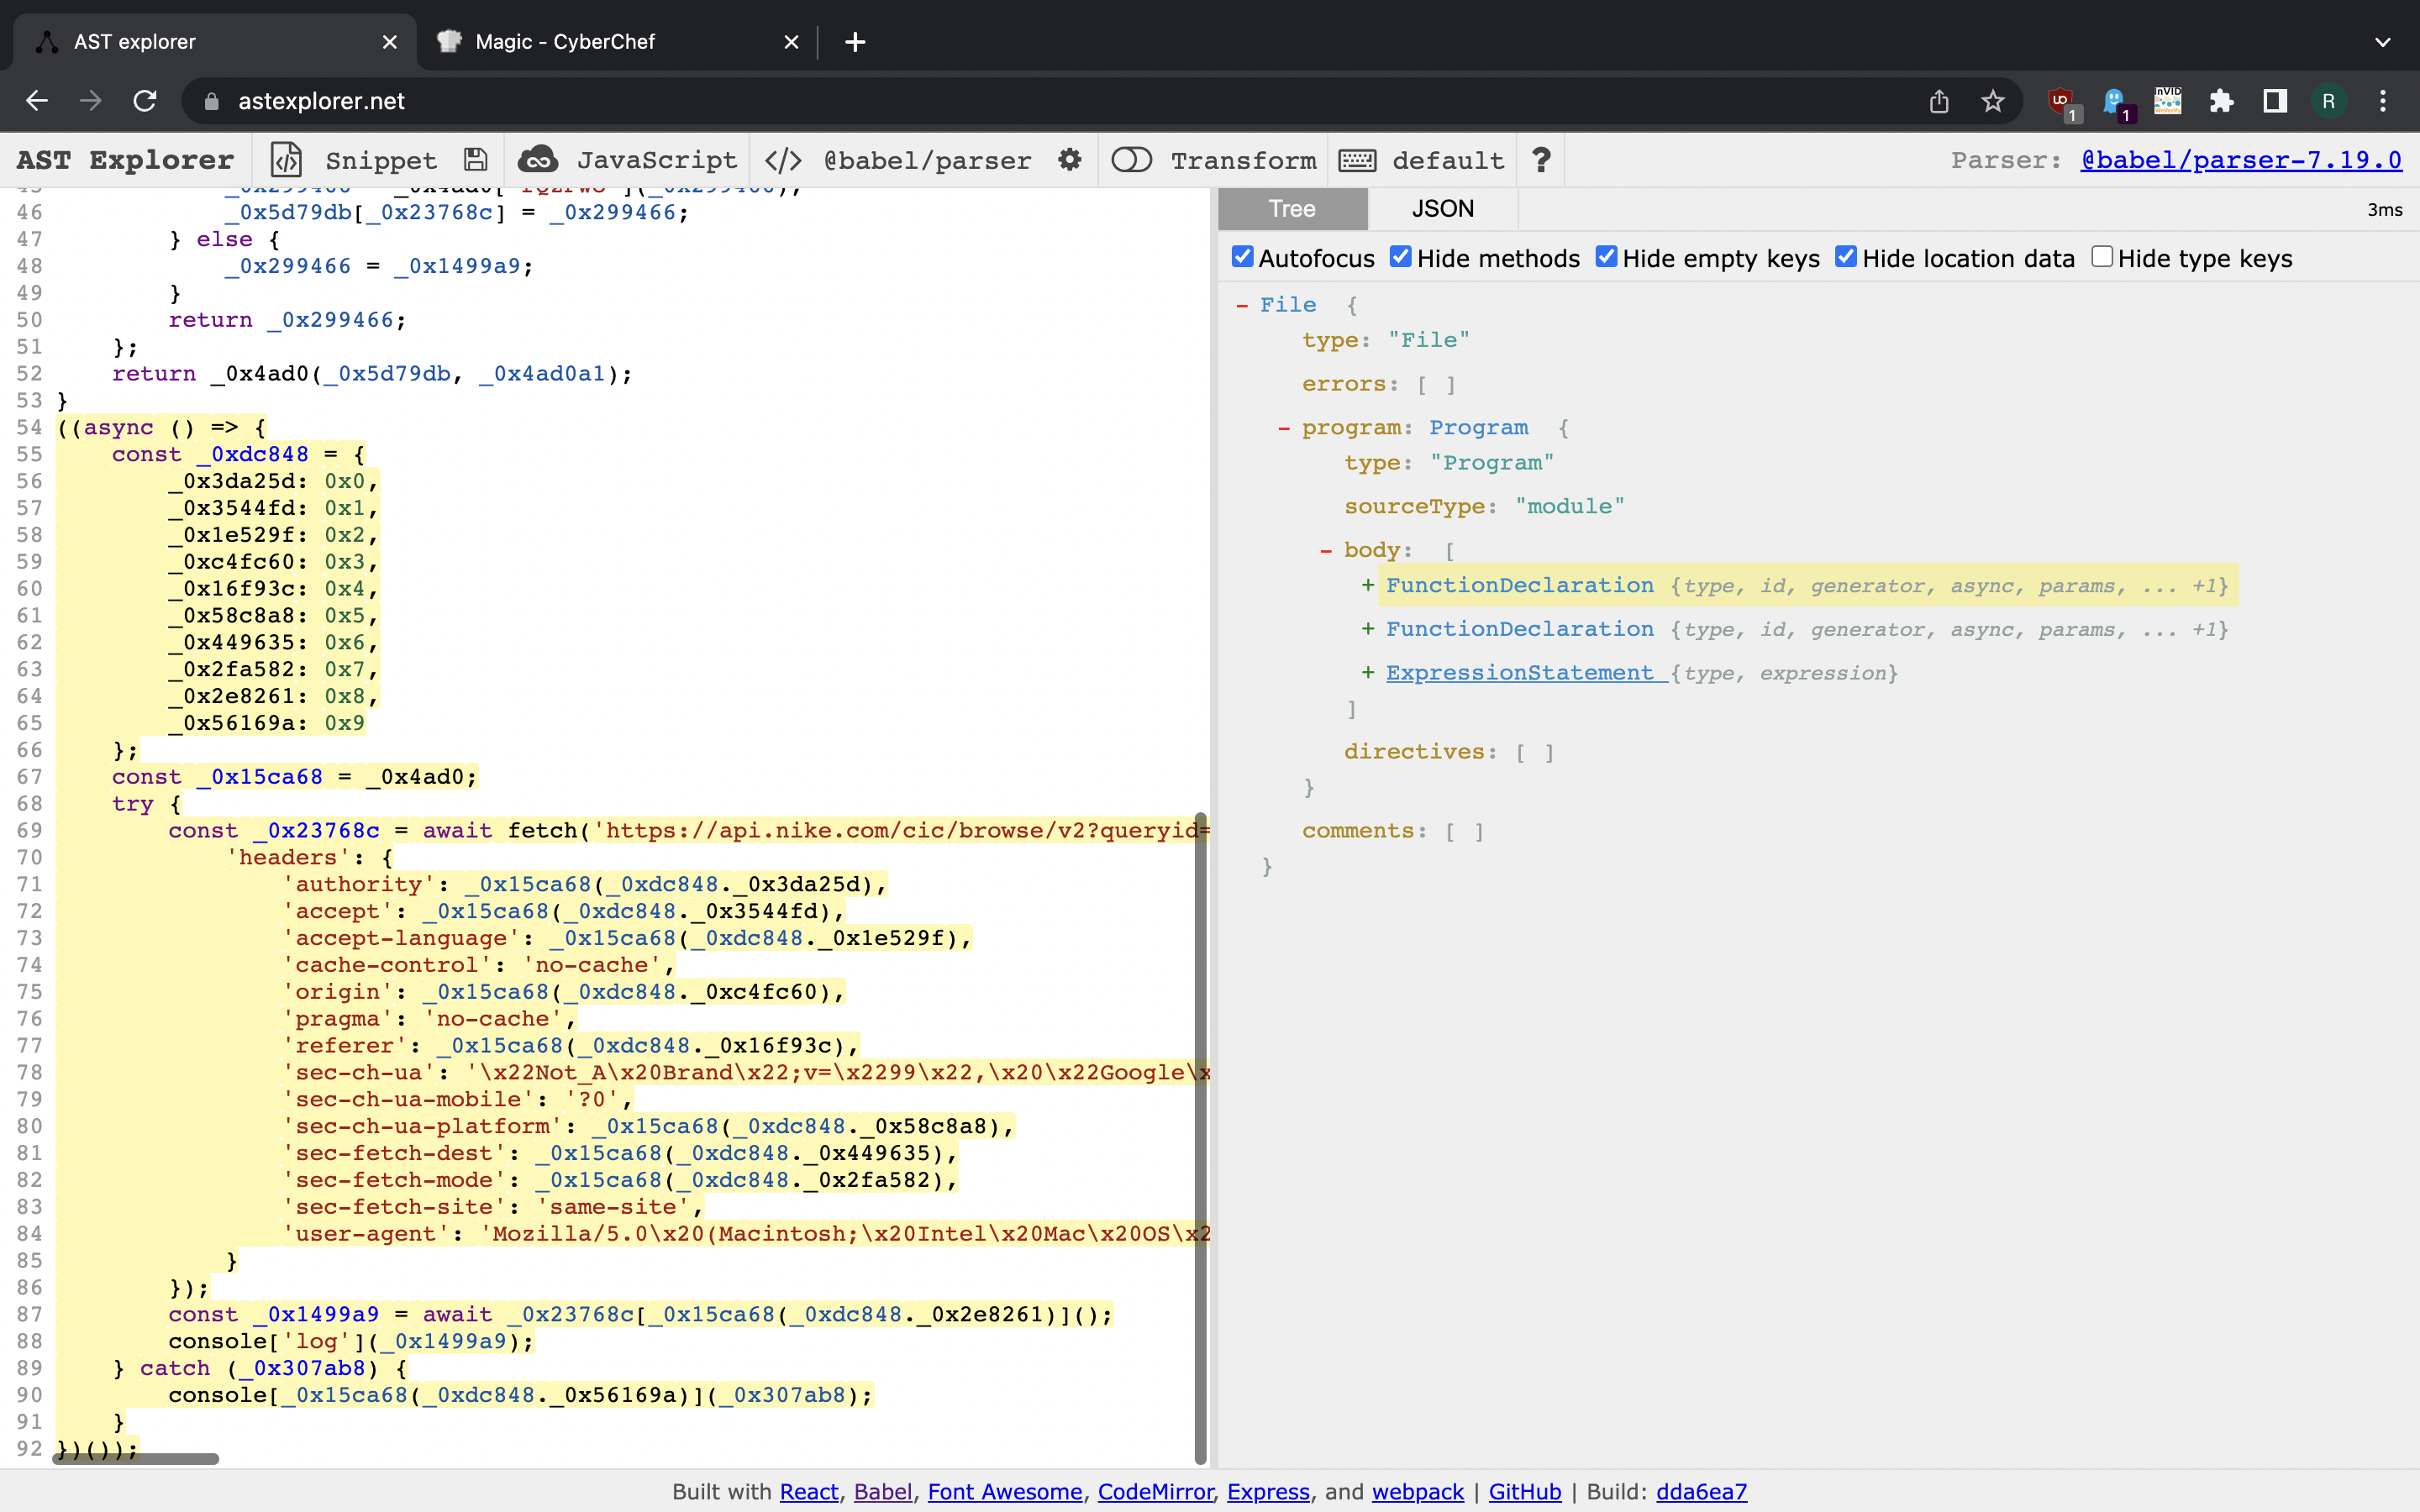Collapse the body array

[1326, 550]
